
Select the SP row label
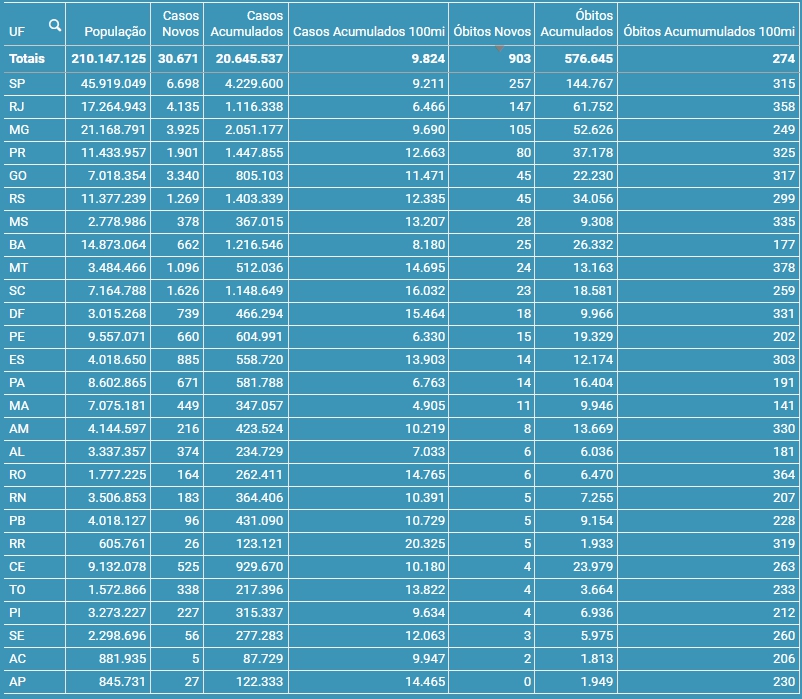click(x=17, y=83)
